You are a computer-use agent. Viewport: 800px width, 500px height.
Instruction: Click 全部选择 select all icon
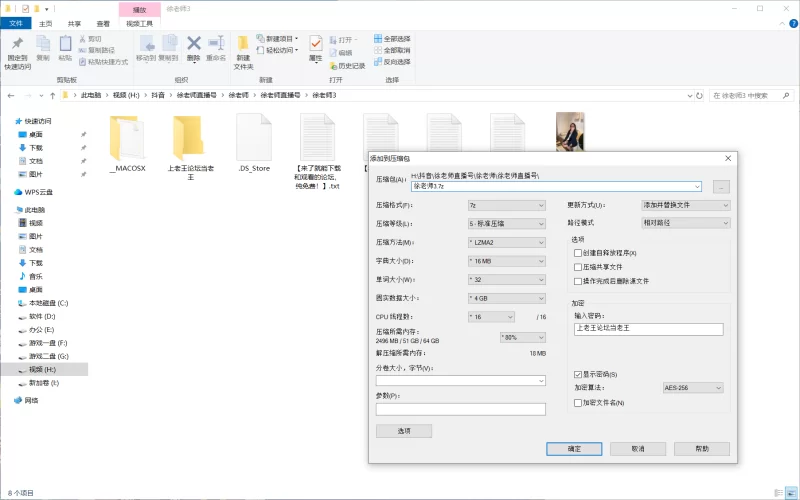pos(378,38)
